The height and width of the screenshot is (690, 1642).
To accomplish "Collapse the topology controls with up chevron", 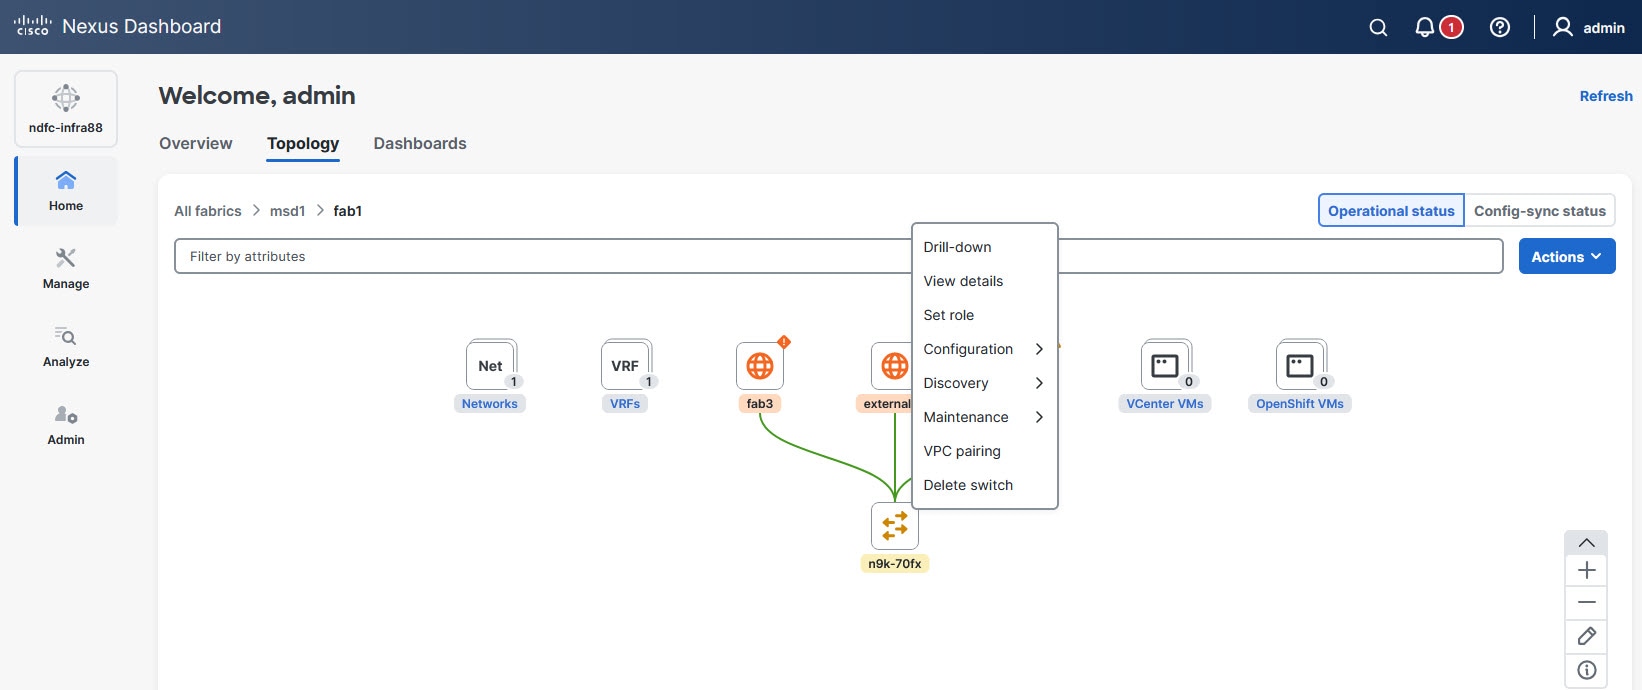I will pos(1586,542).
